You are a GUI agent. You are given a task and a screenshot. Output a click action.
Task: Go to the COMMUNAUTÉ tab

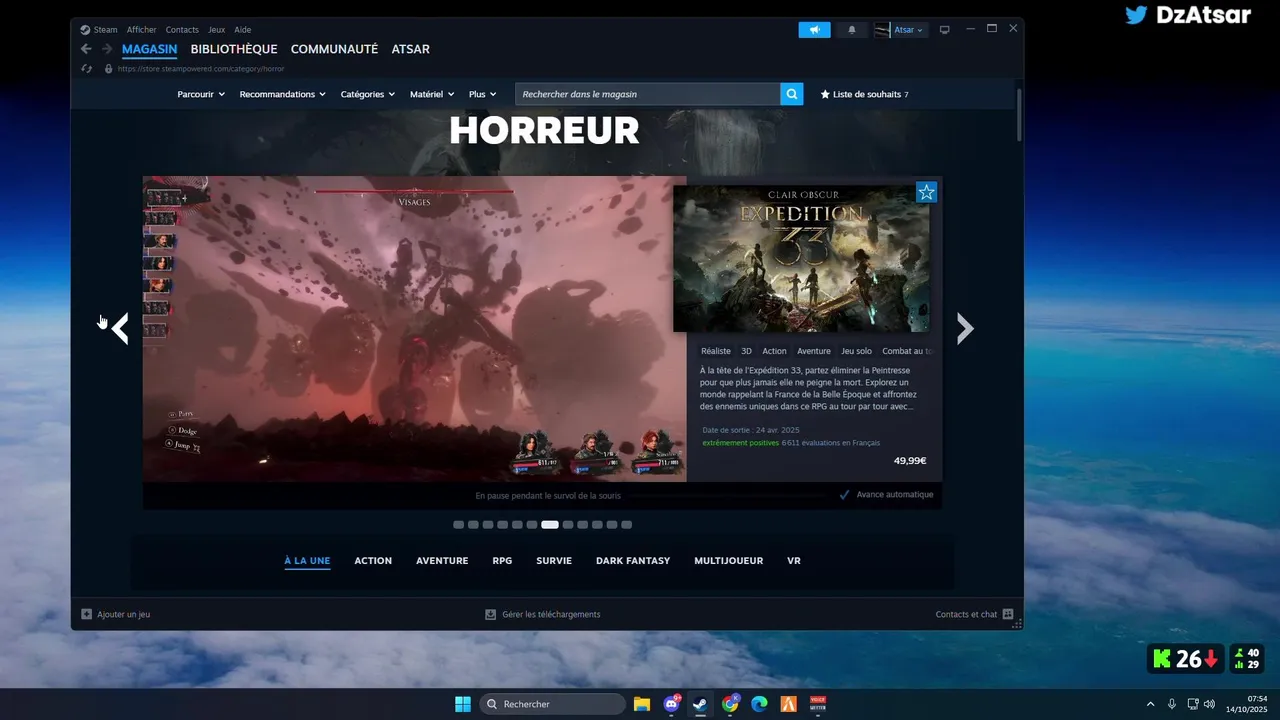coord(334,49)
